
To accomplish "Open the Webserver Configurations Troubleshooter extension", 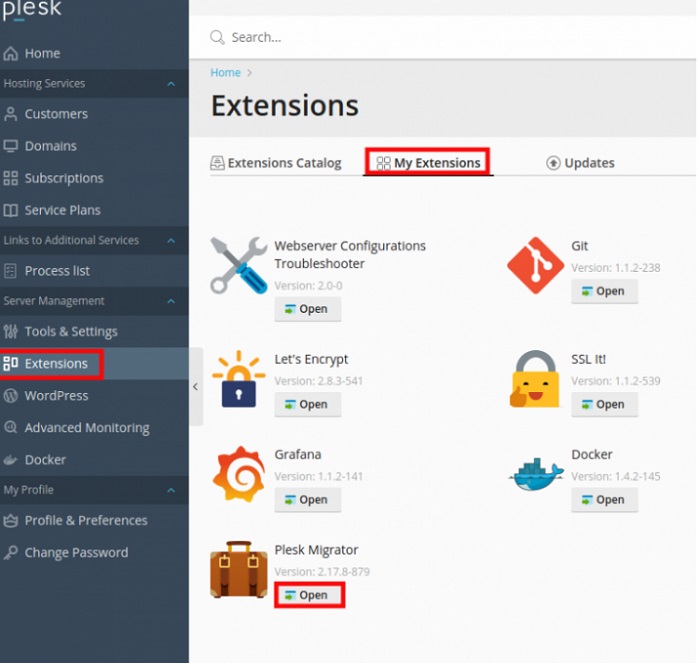I will point(308,309).
